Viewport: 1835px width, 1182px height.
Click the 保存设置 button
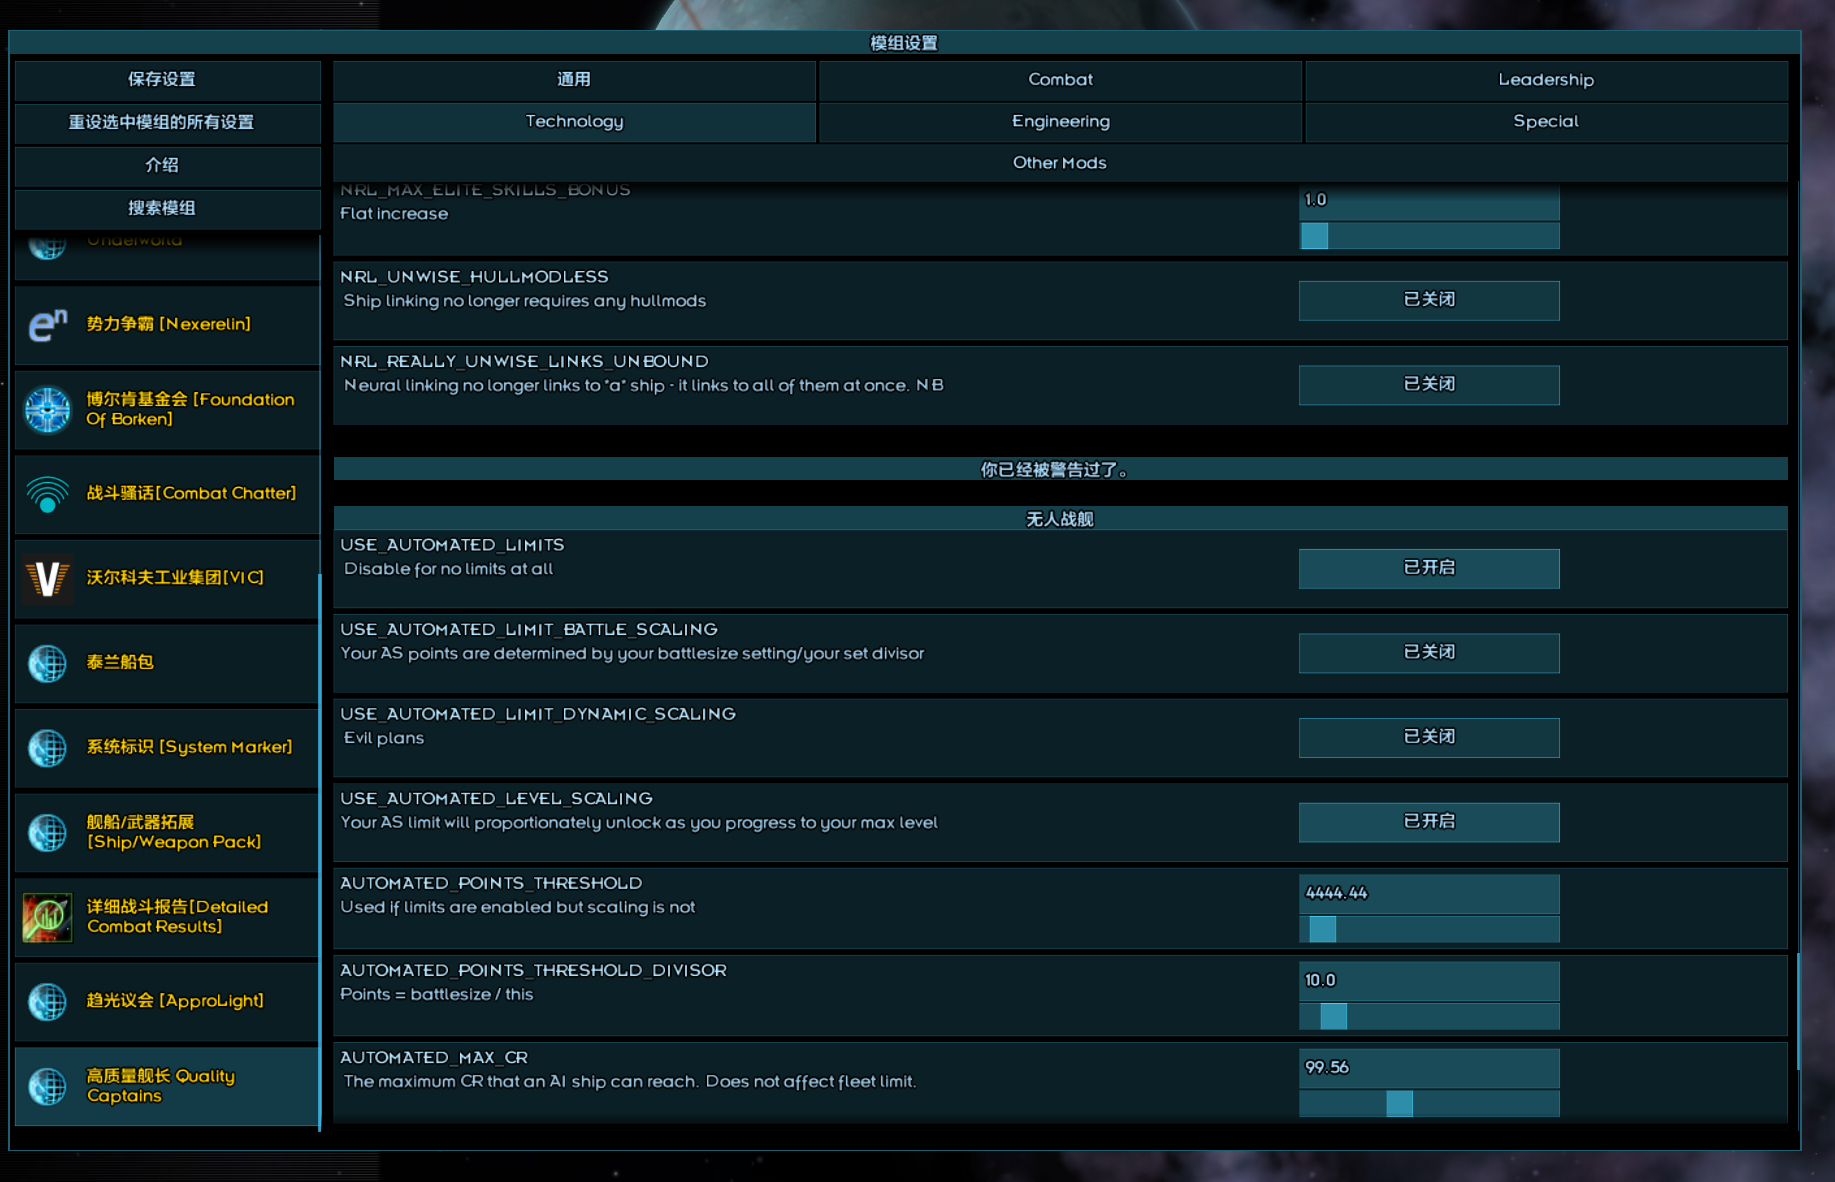(x=166, y=80)
